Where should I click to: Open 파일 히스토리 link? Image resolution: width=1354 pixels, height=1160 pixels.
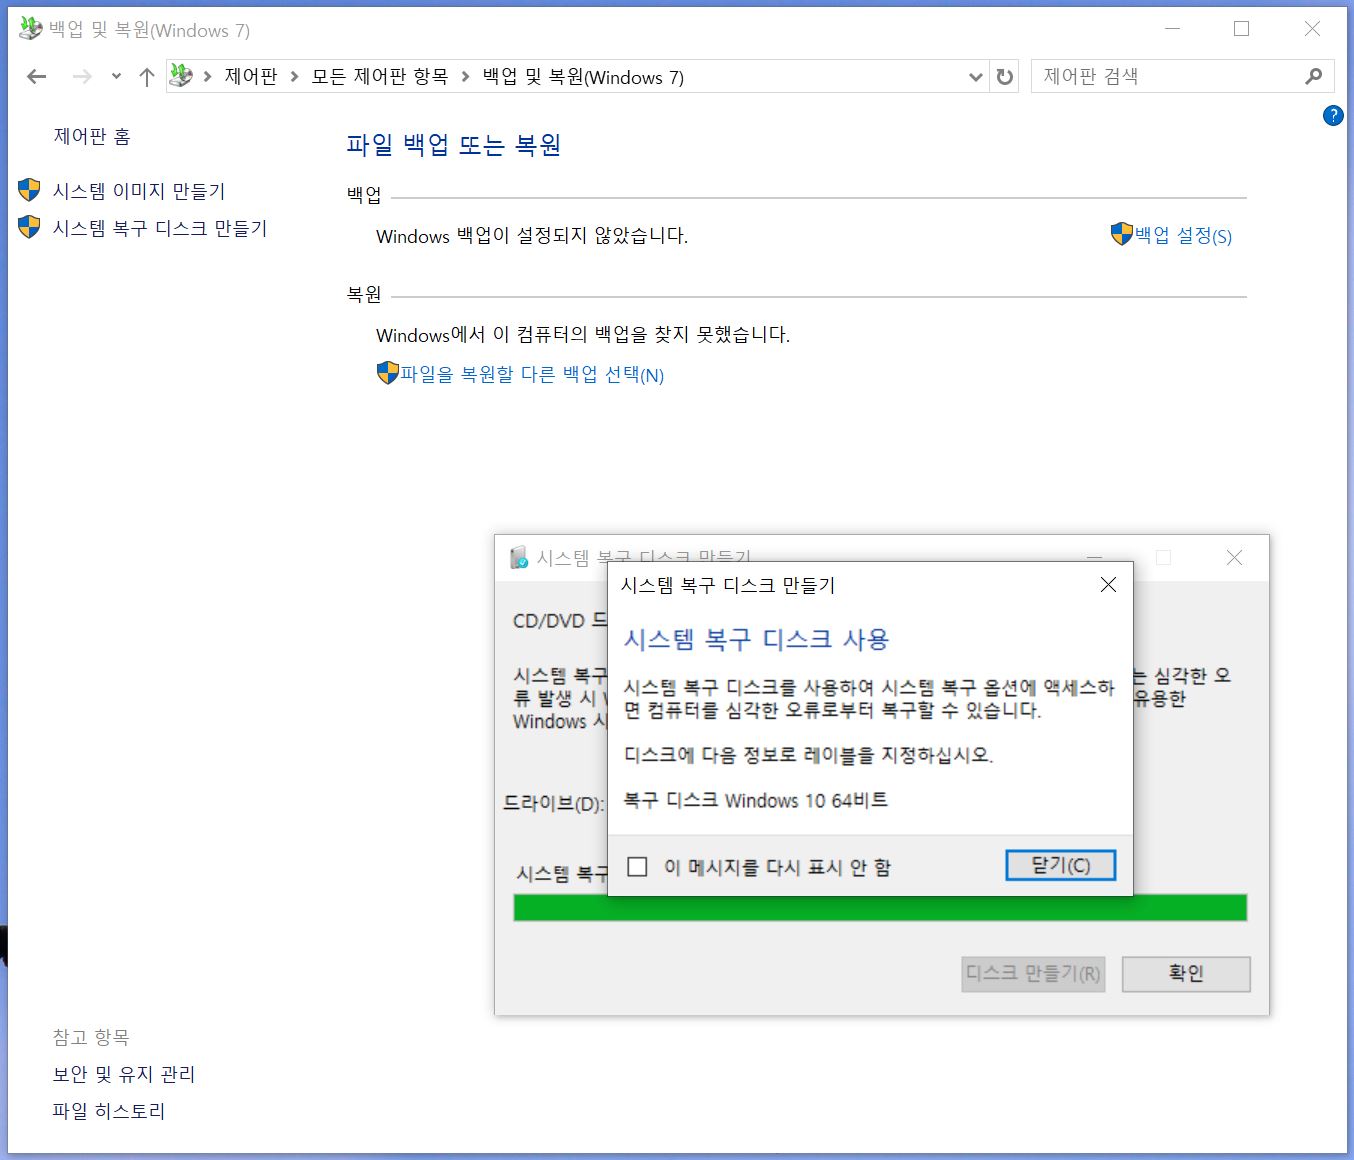[x=109, y=1111]
